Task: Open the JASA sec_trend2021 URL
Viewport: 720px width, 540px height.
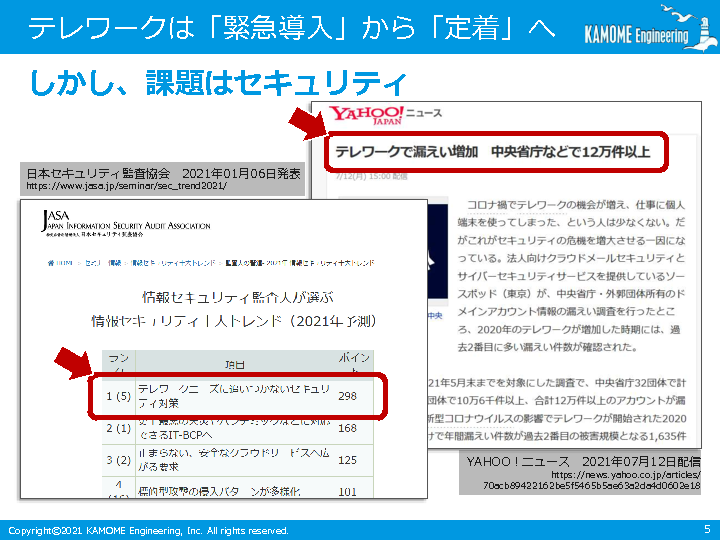Action: point(126,186)
